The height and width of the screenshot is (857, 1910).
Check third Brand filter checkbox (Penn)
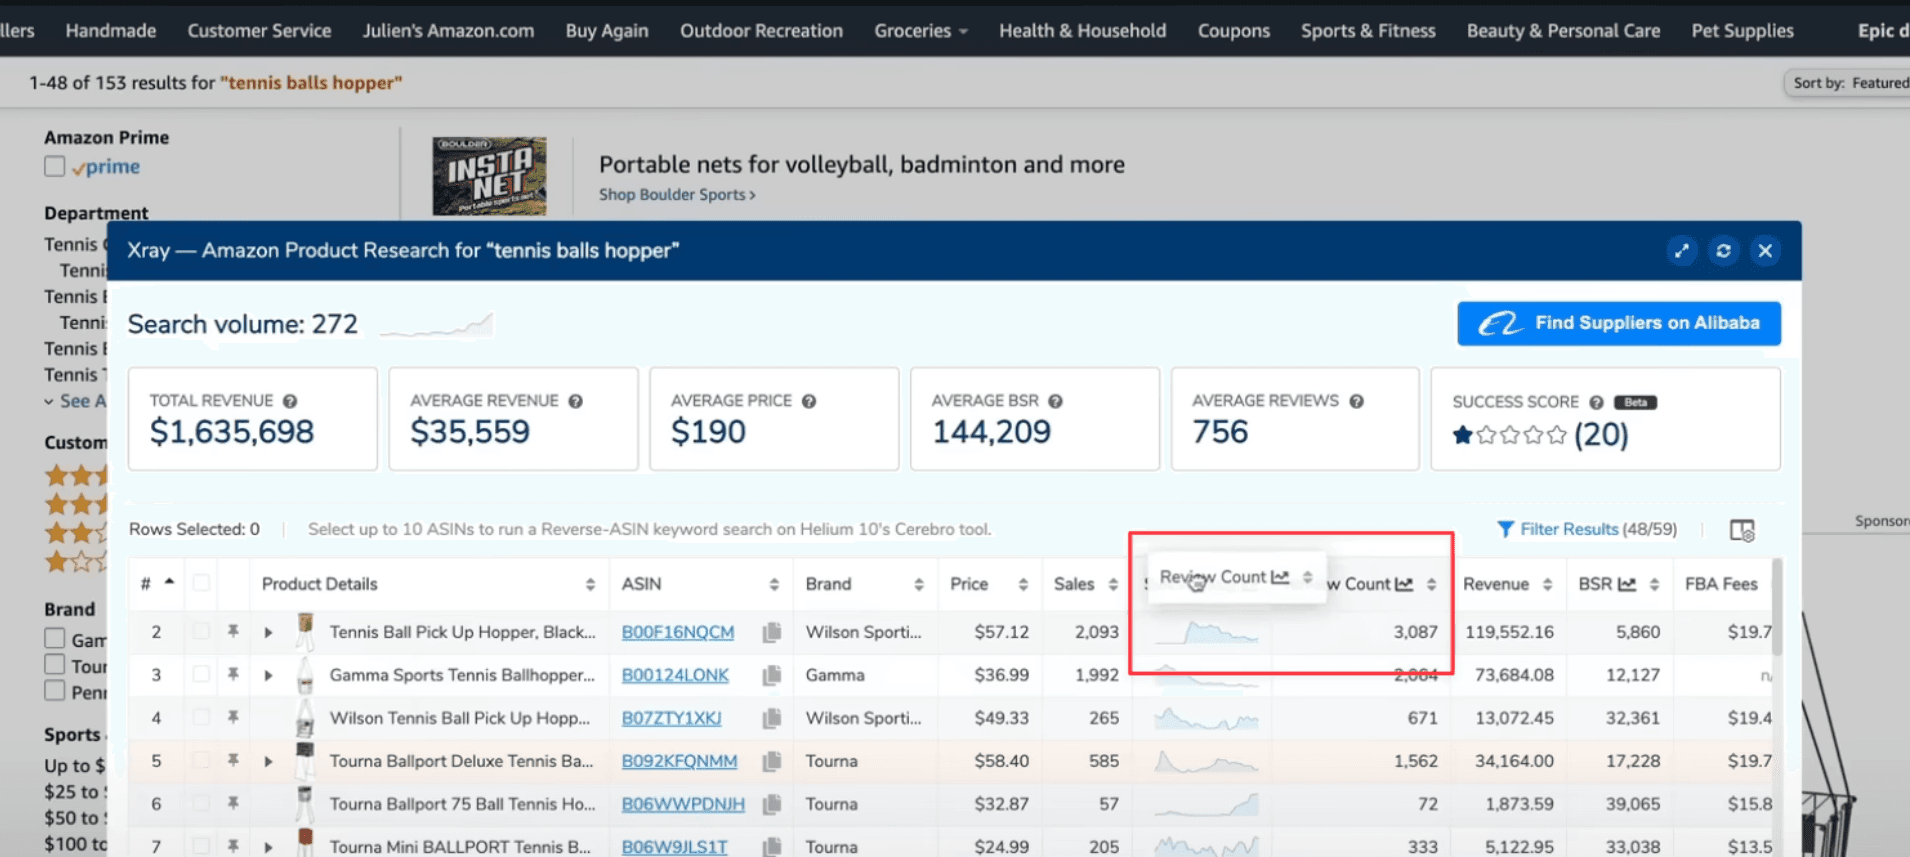[55, 691]
